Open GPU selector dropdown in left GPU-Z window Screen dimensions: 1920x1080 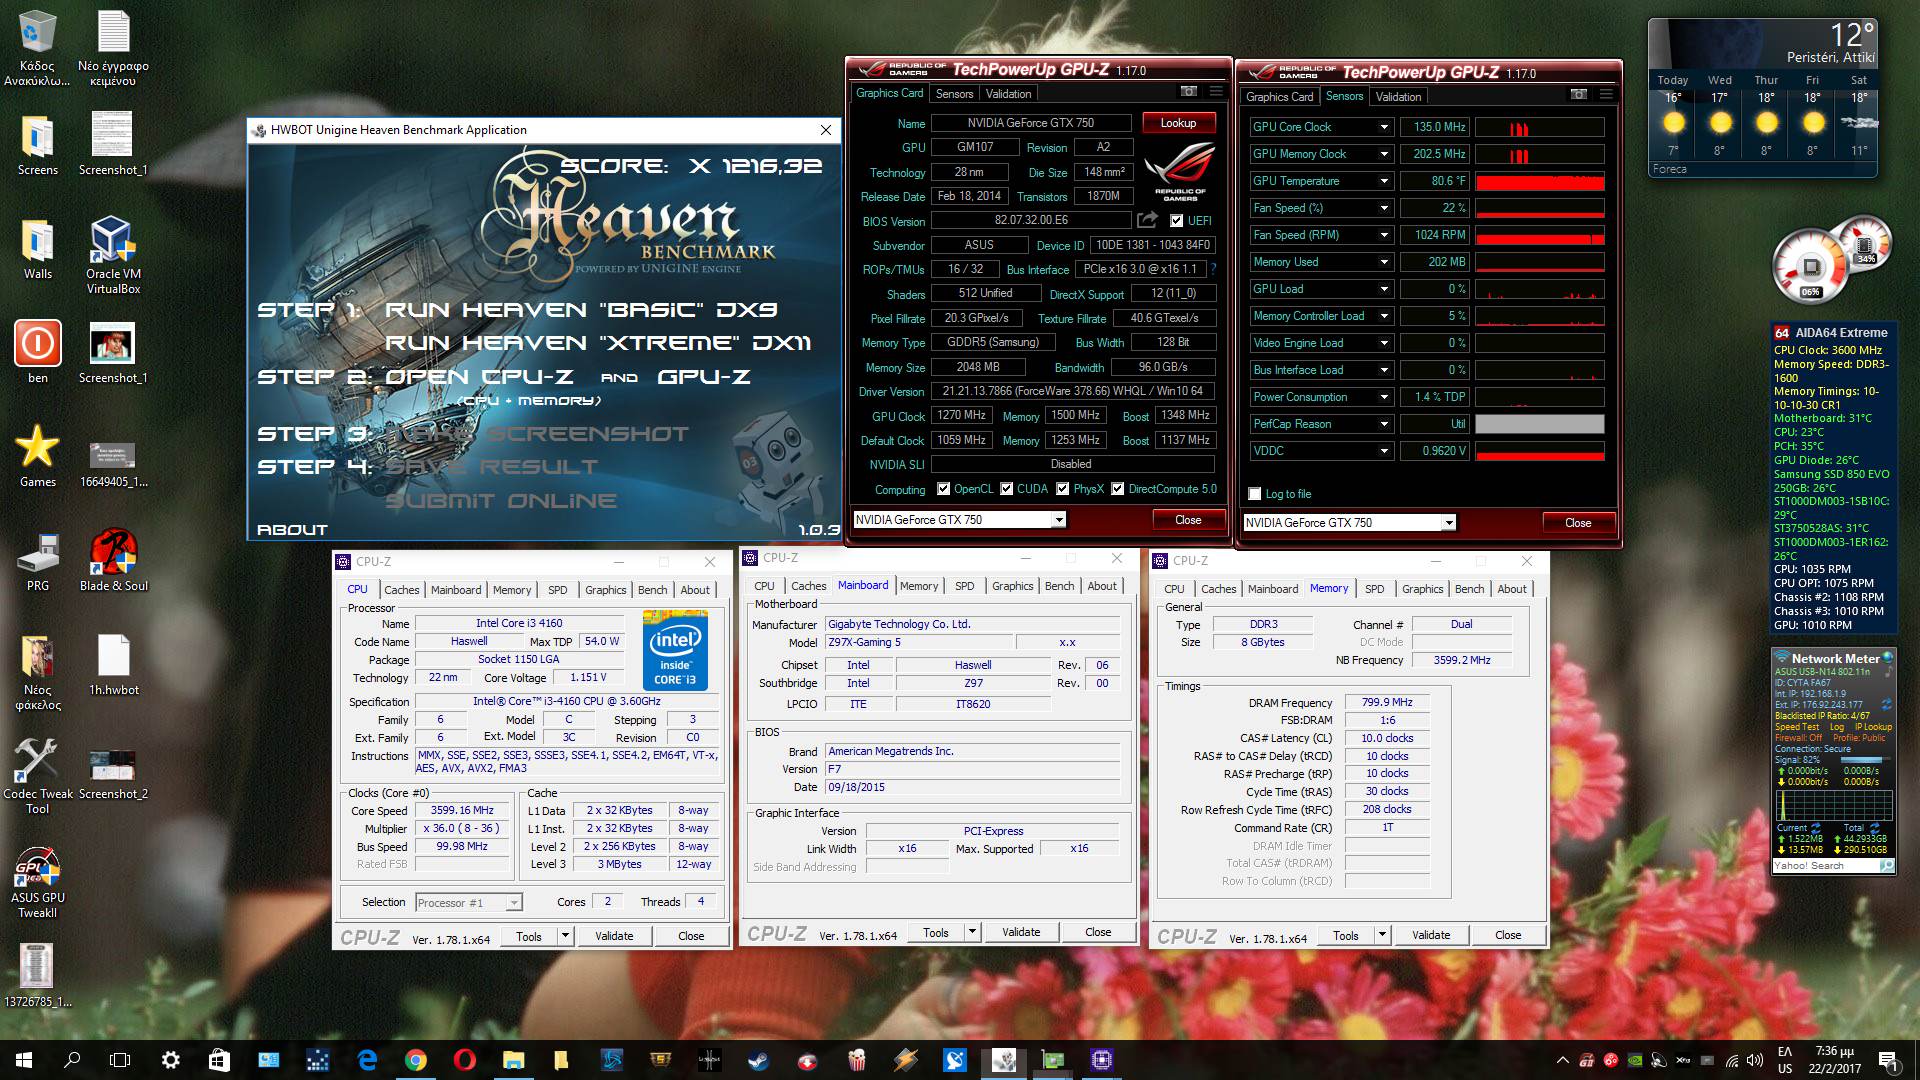[1058, 520]
